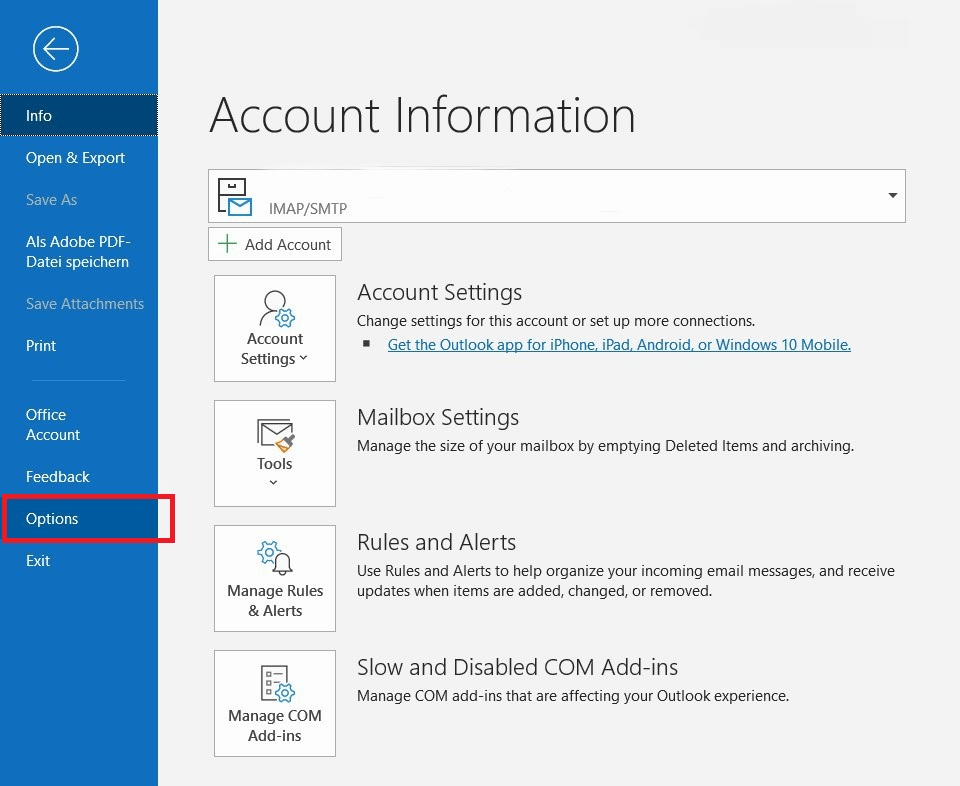
Task: Select the Feedback menu item
Action: point(79,476)
